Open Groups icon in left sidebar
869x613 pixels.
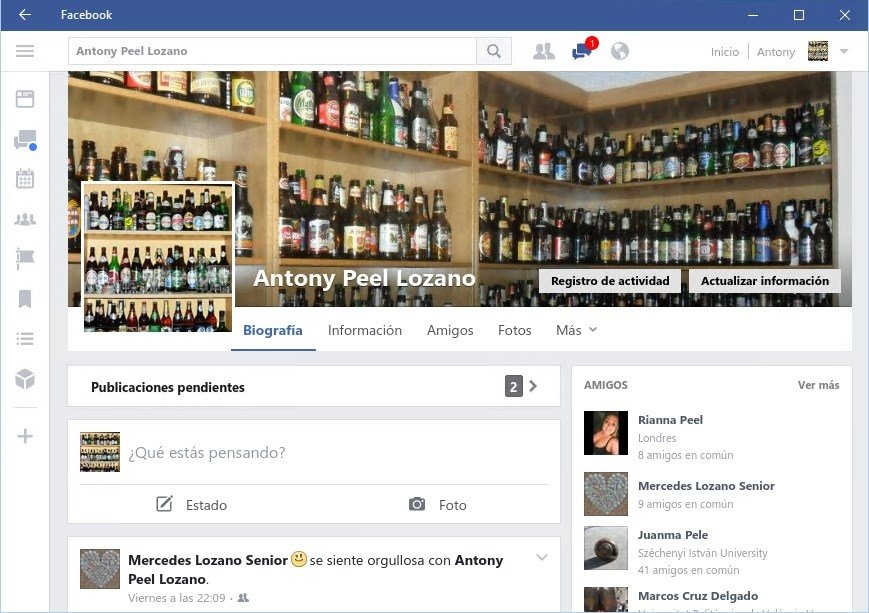[x=25, y=219]
